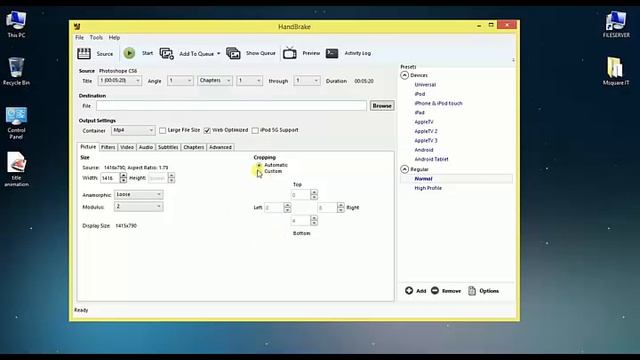Click the preset Options document icon
The width and height of the screenshot is (640, 360).
pos(472,291)
